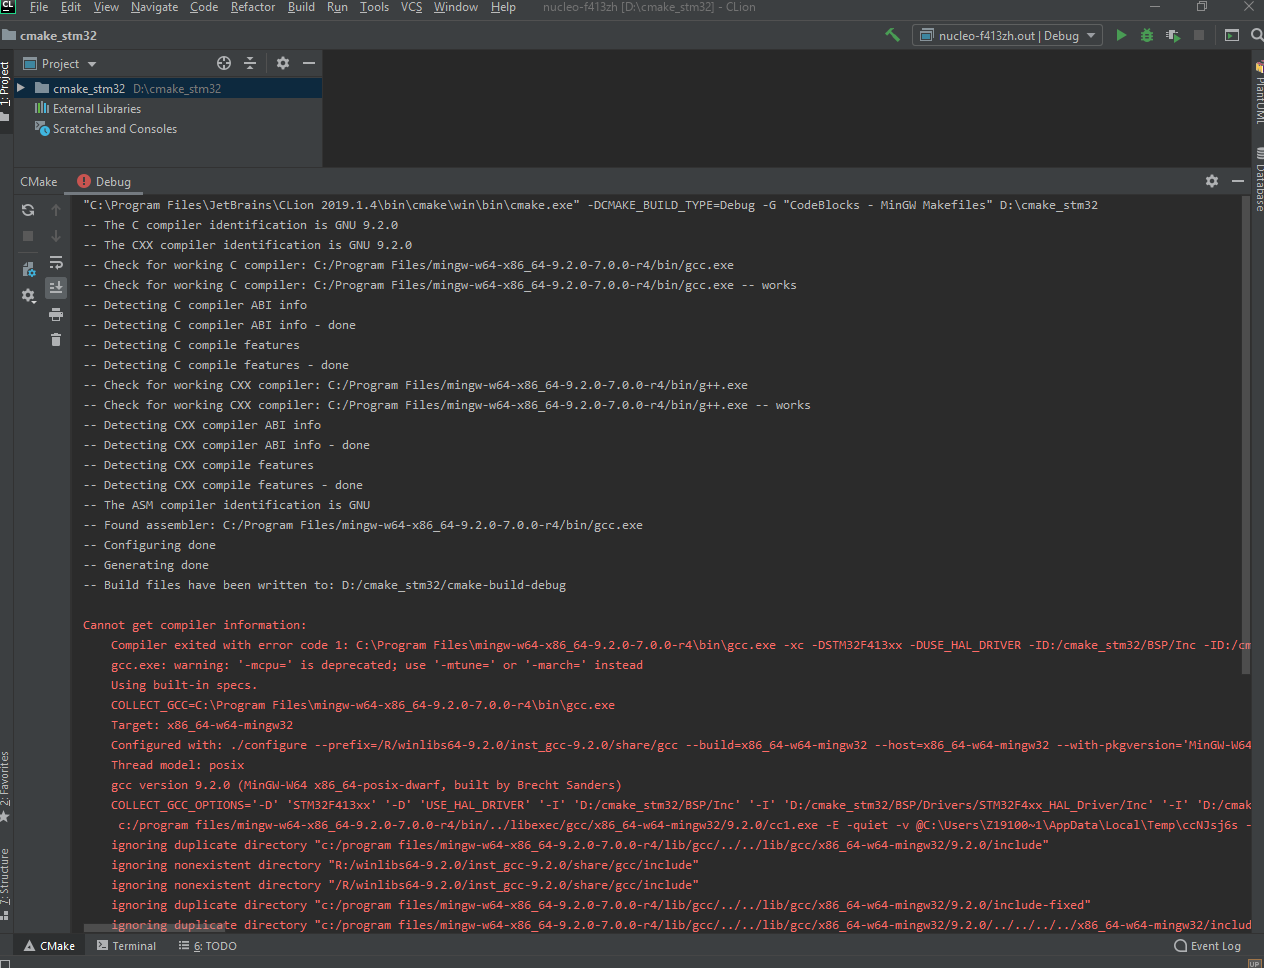Locate the current file in Project tree
This screenshot has width=1264, height=968.
(x=224, y=63)
